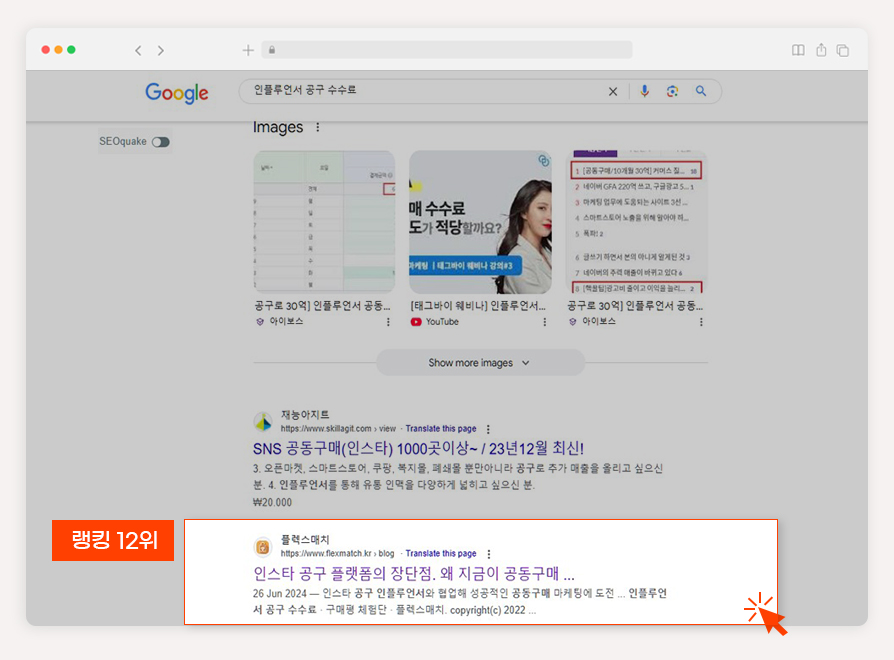Open the [태그바이 웨비나] image caption
The height and width of the screenshot is (660, 894).
tap(478, 306)
